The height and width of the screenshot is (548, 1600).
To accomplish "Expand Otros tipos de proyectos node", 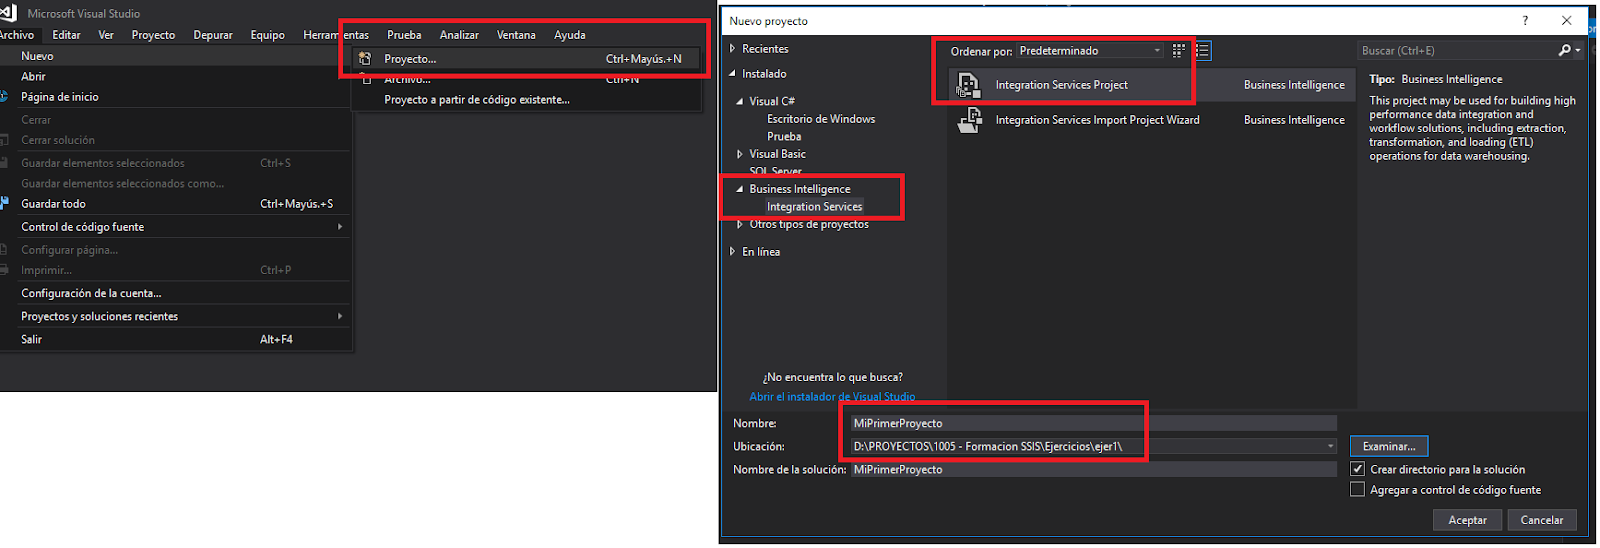I will point(740,225).
